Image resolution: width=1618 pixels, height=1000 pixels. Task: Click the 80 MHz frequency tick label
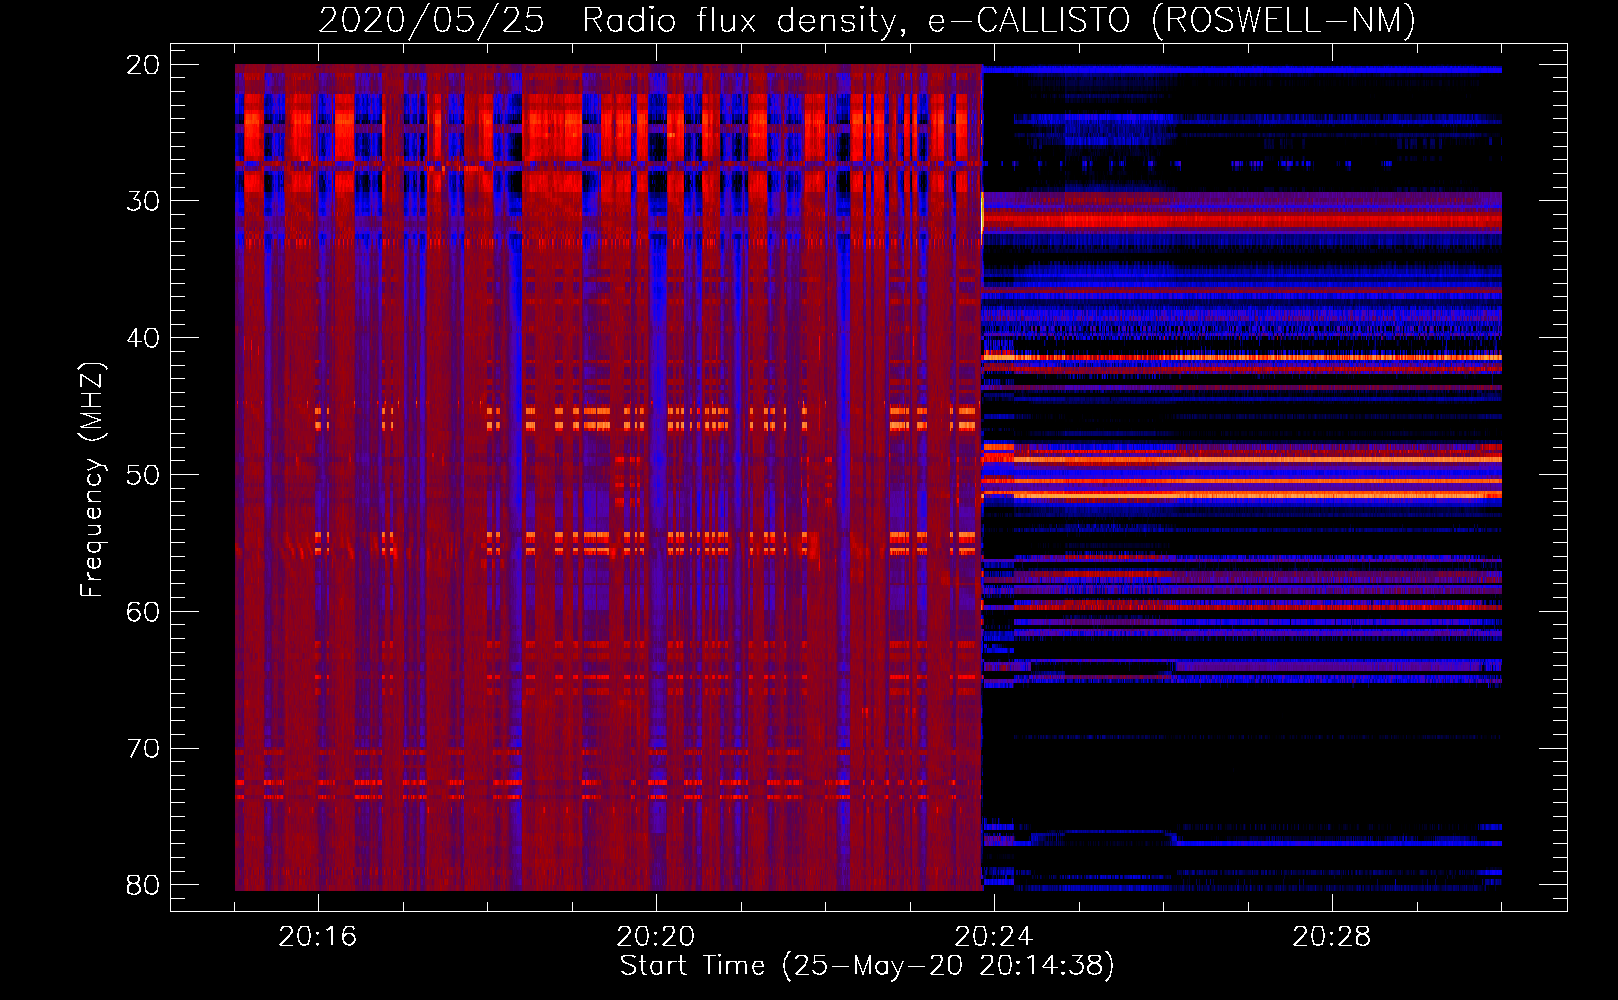143,885
